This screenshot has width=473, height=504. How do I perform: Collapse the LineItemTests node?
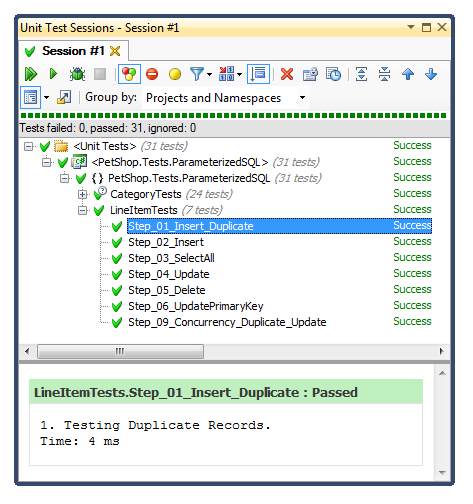(x=82, y=210)
